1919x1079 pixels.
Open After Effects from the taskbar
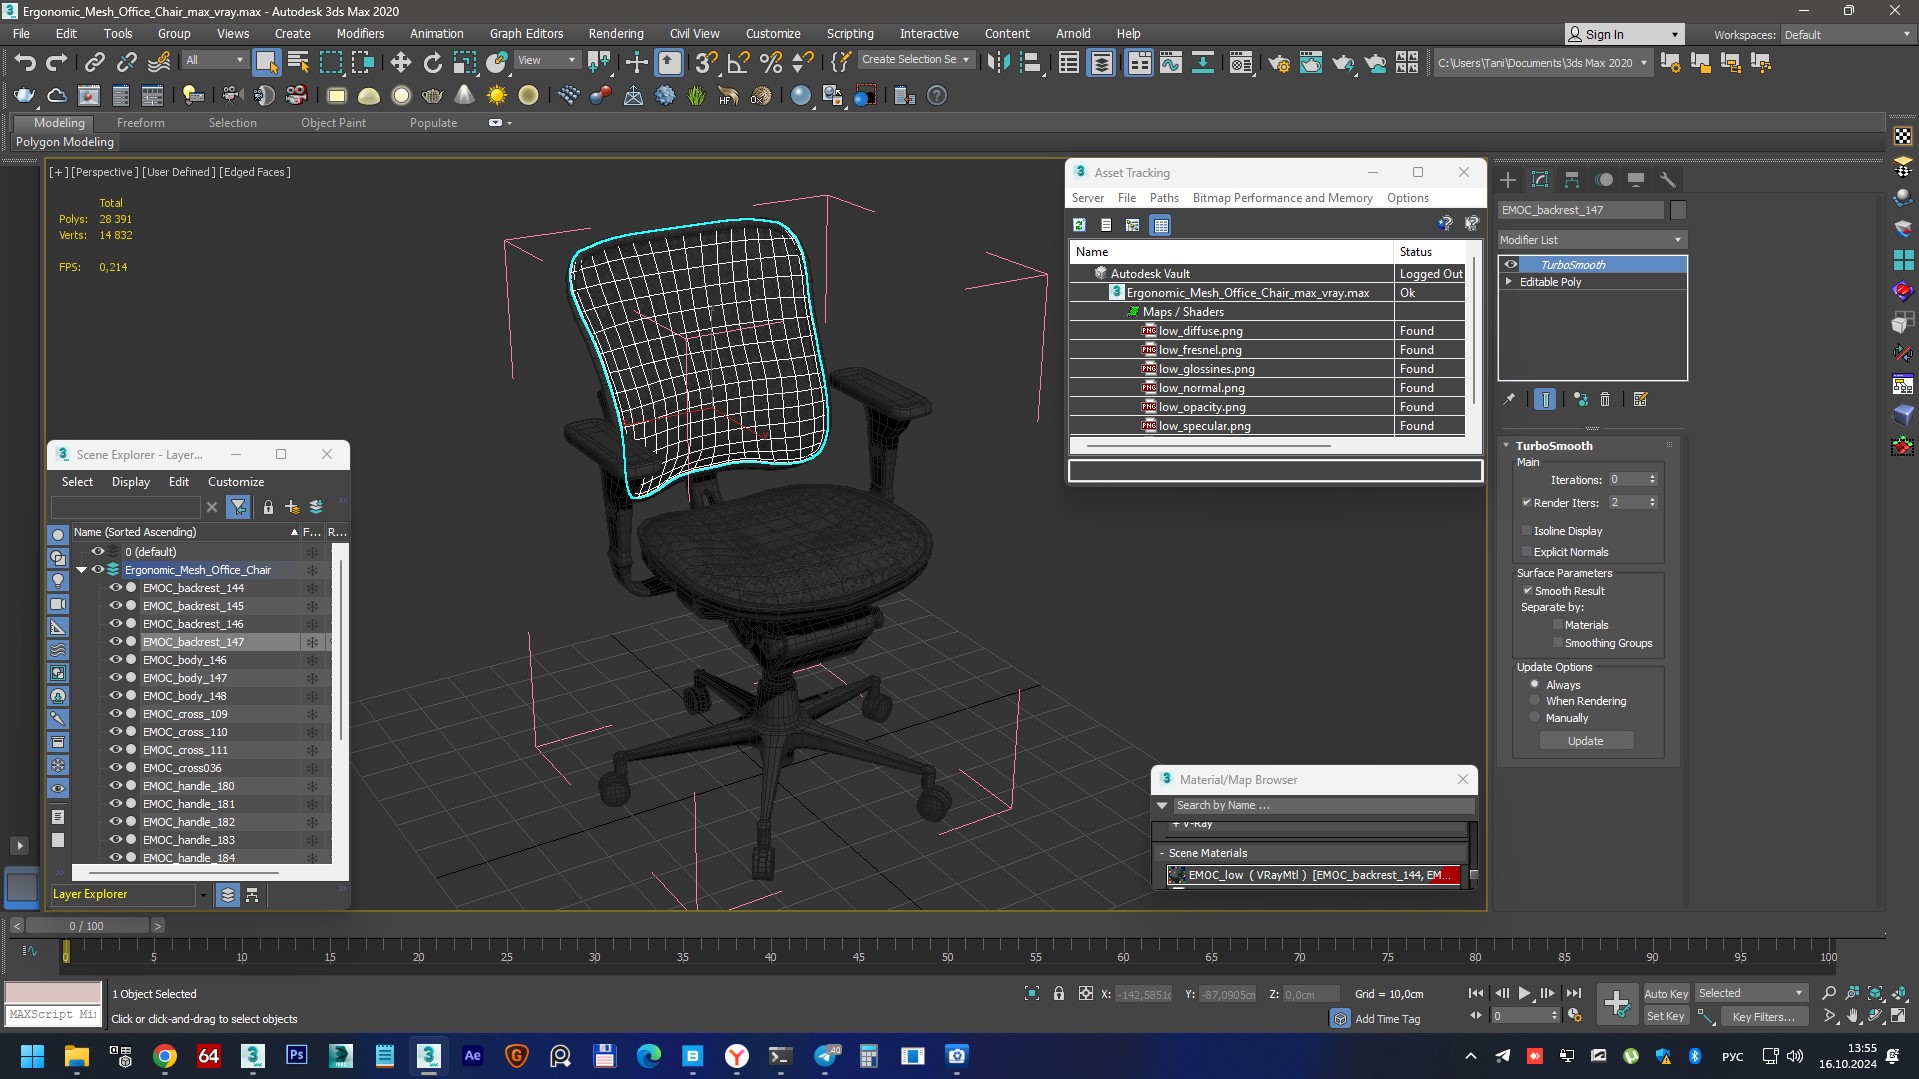click(473, 1056)
